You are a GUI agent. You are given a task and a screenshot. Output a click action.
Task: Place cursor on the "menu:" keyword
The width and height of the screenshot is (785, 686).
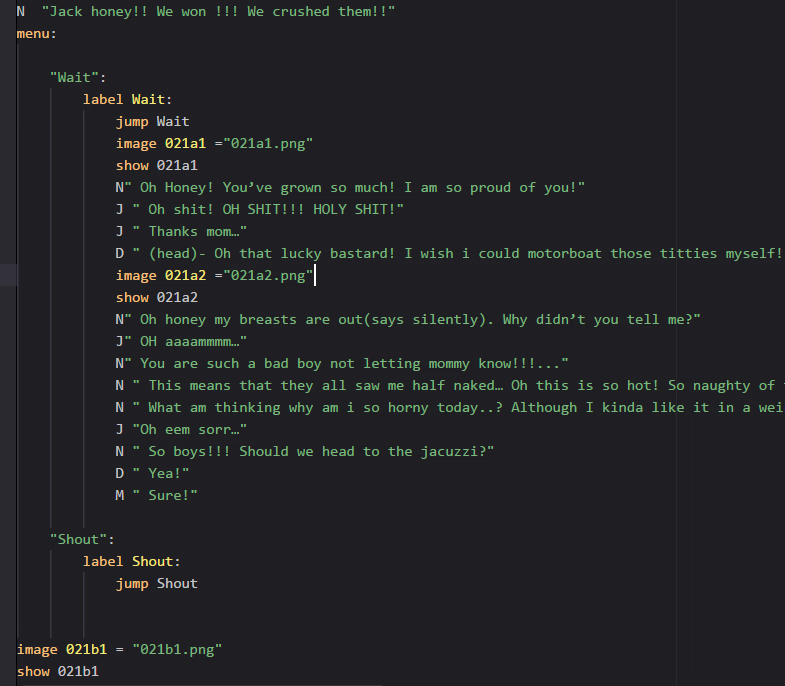pyautogui.click(x=37, y=33)
